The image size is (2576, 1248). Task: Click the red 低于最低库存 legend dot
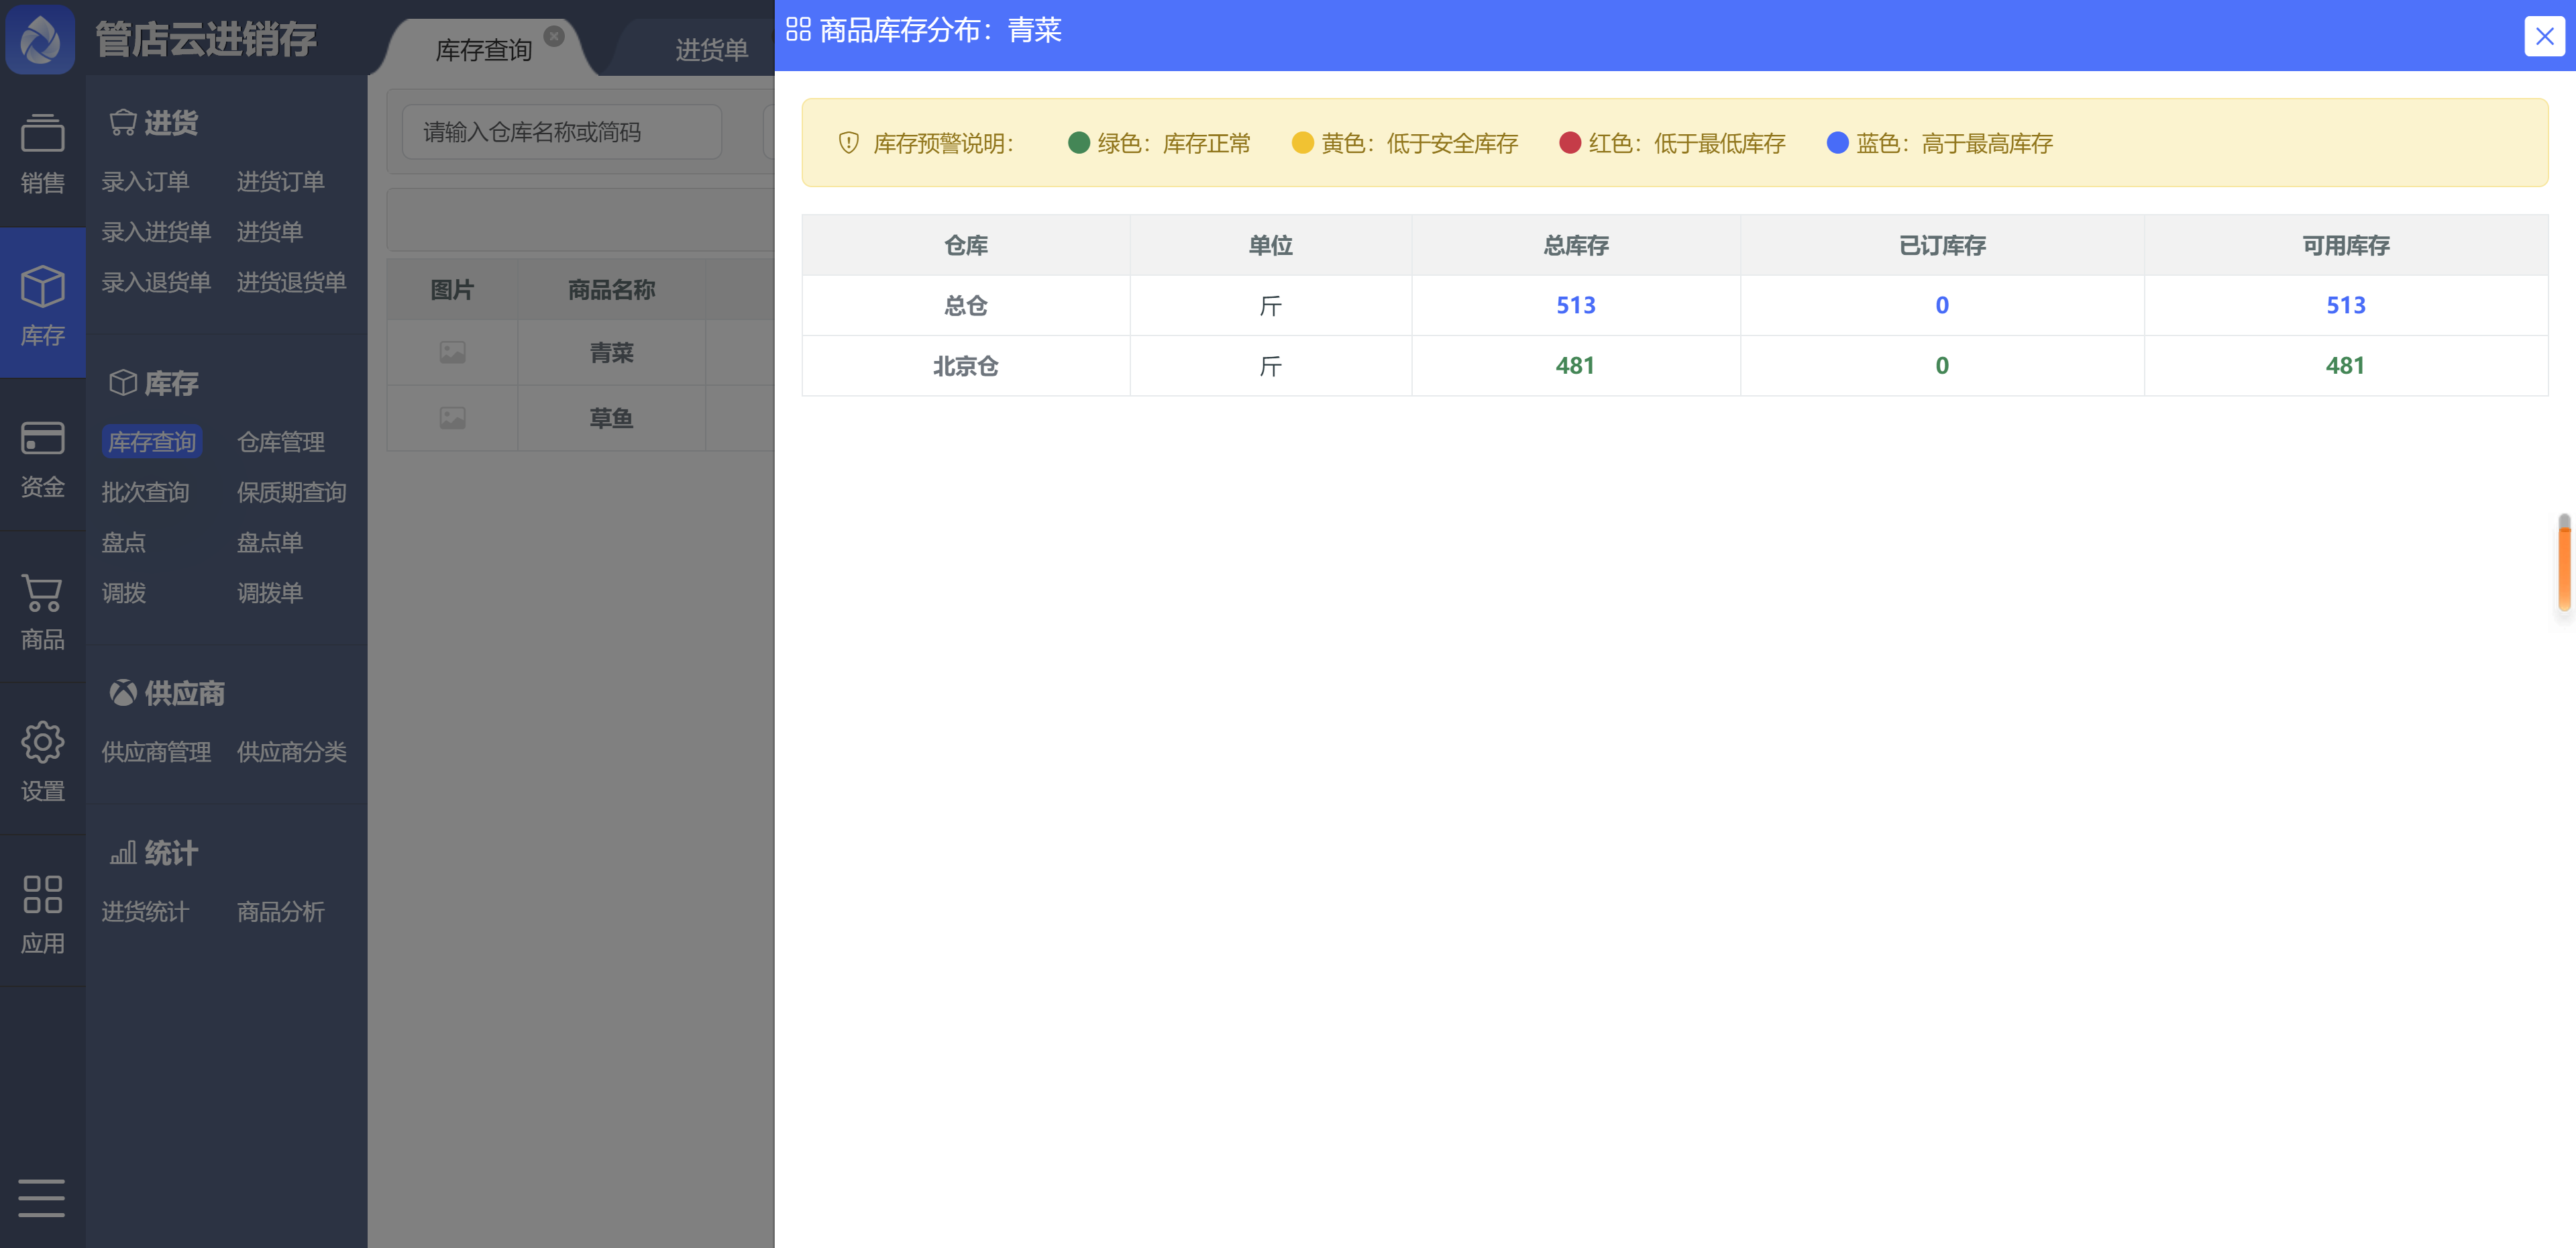[x=1570, y=143]
